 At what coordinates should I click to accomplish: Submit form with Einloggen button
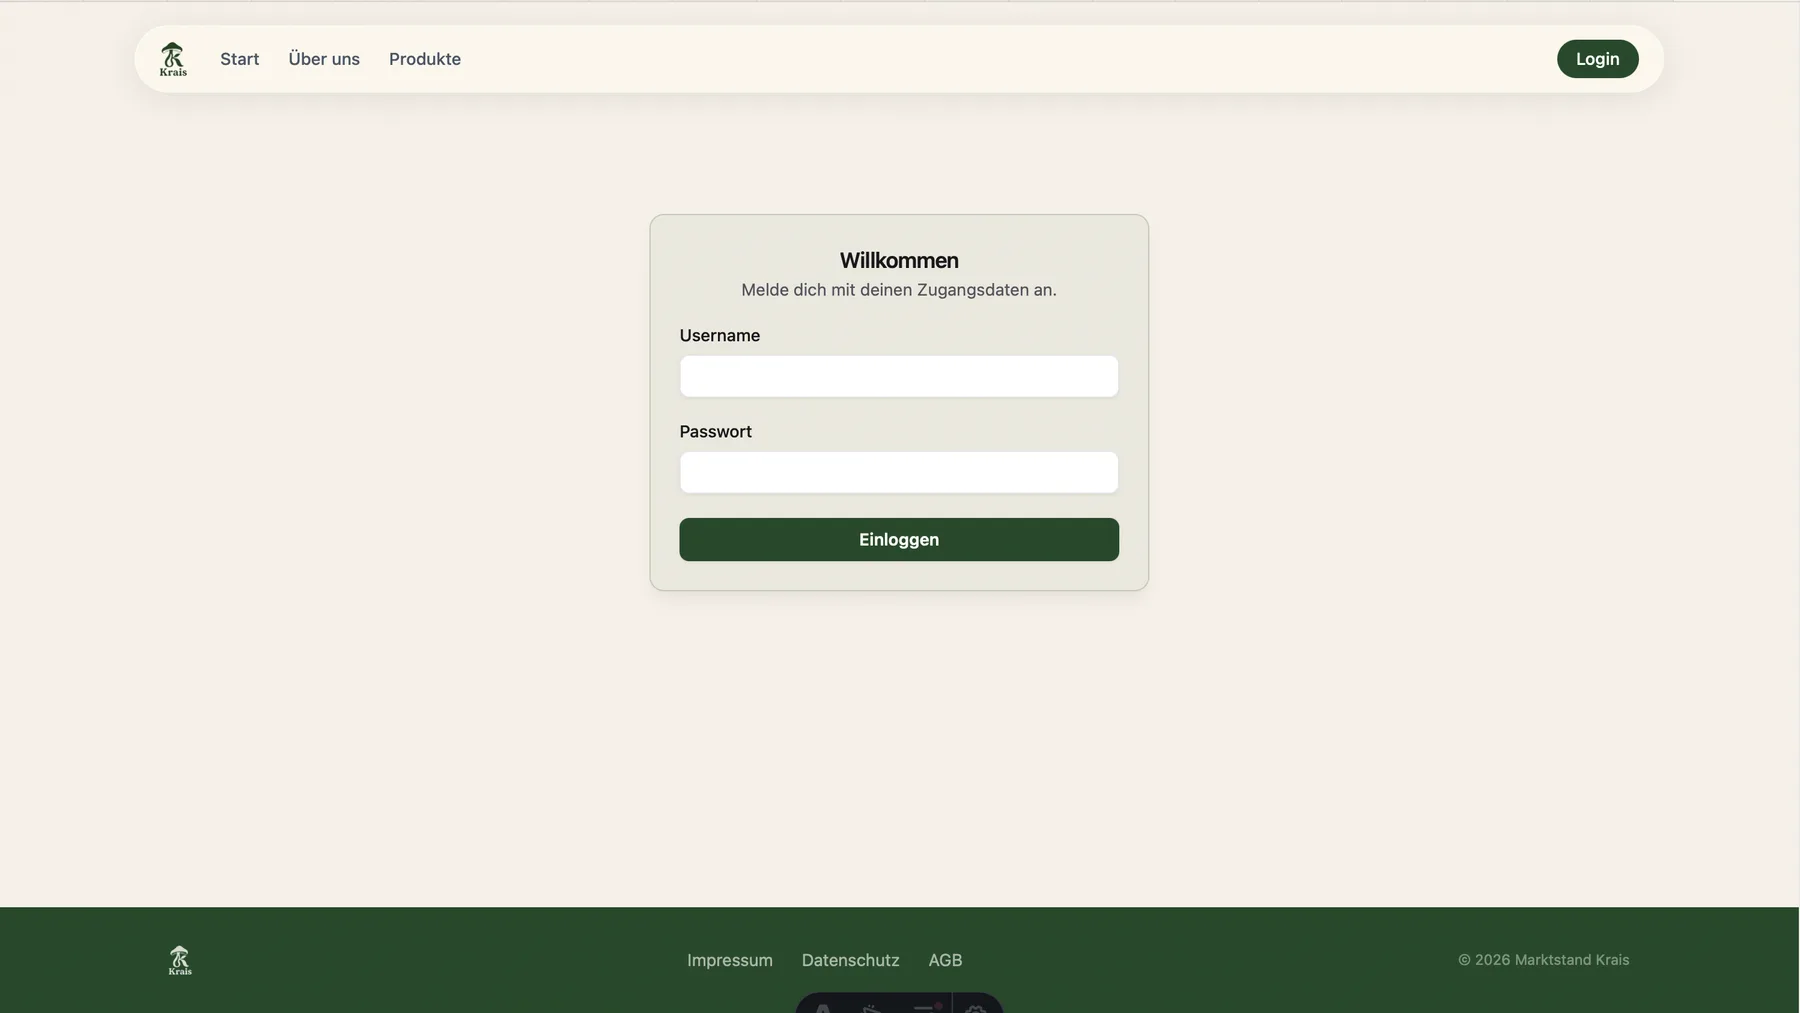(899, 540)
